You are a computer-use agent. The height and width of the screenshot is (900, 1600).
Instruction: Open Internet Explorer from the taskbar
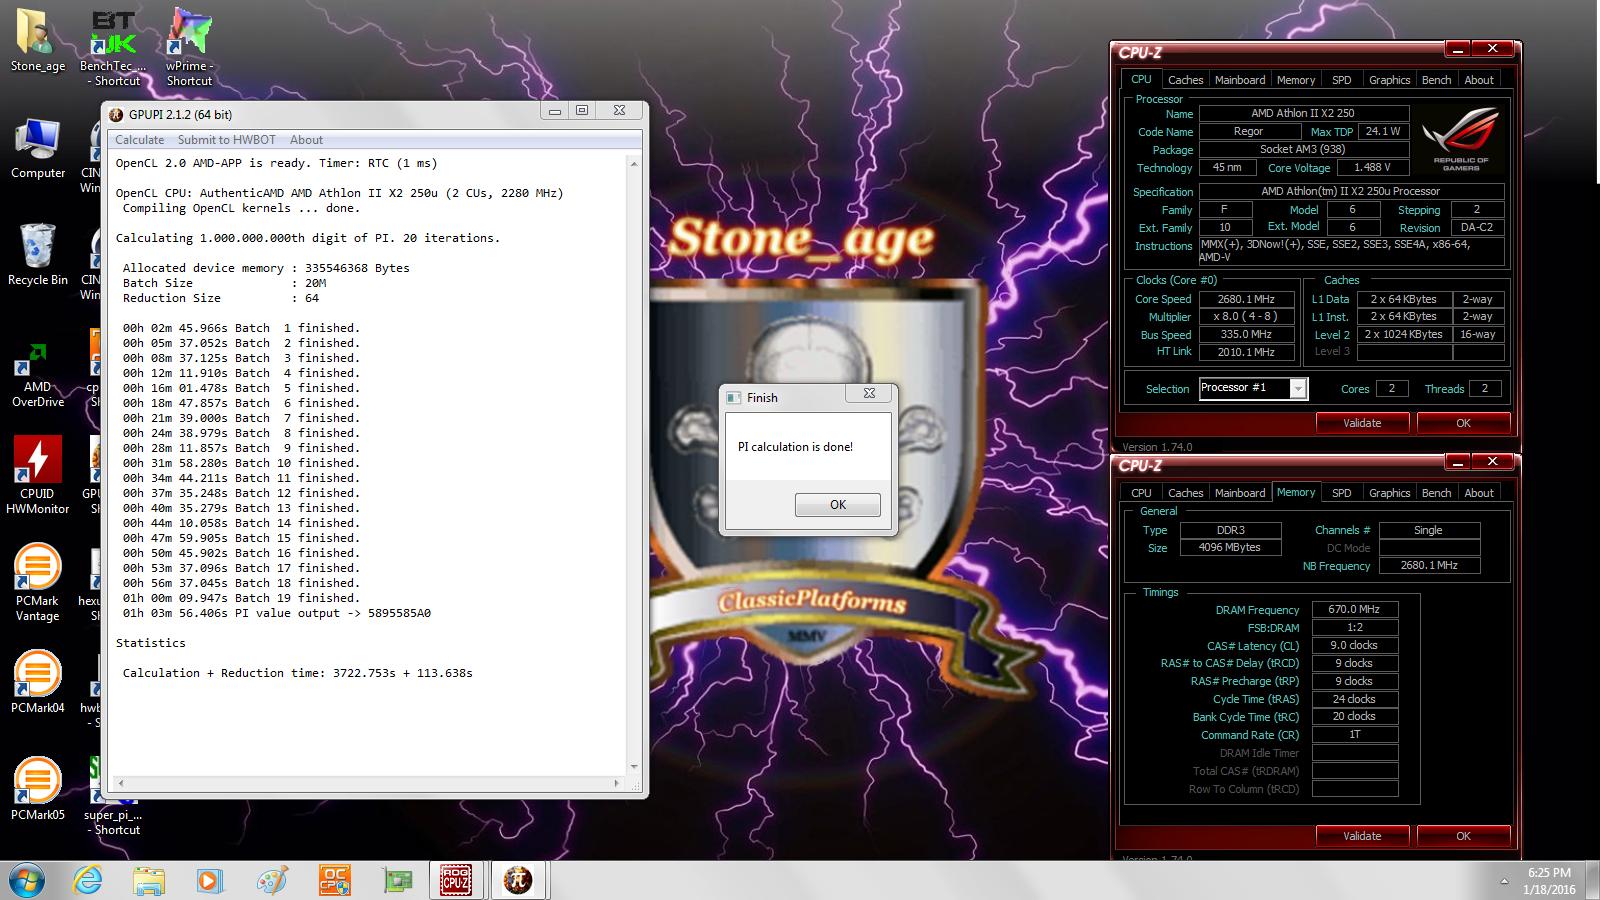click(x=89, y=880)
